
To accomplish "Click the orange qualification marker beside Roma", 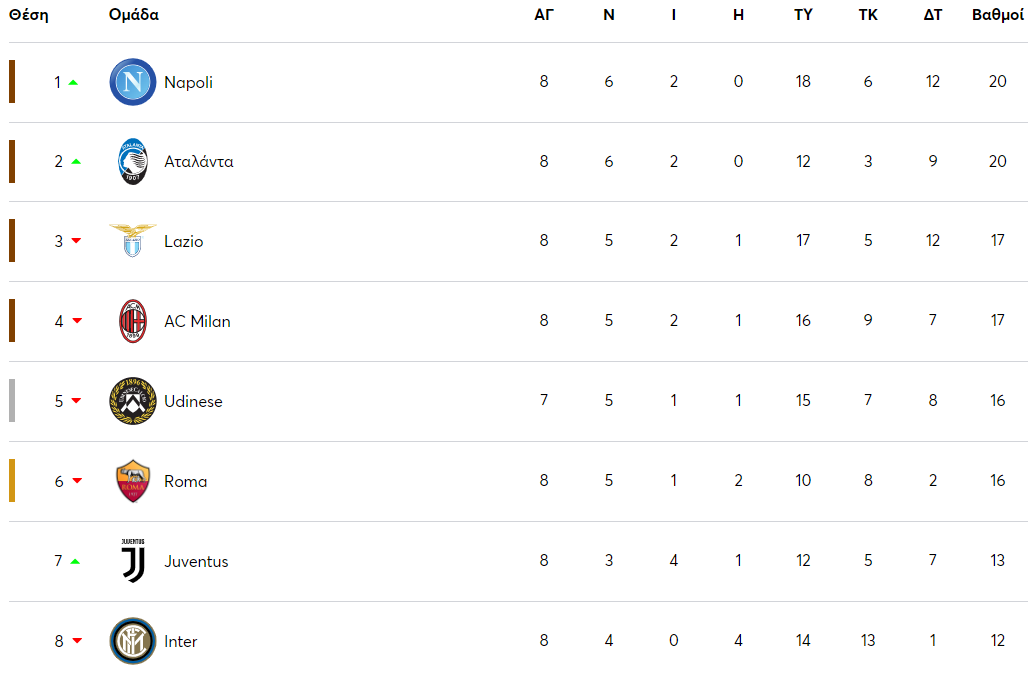I will (12, 481).
